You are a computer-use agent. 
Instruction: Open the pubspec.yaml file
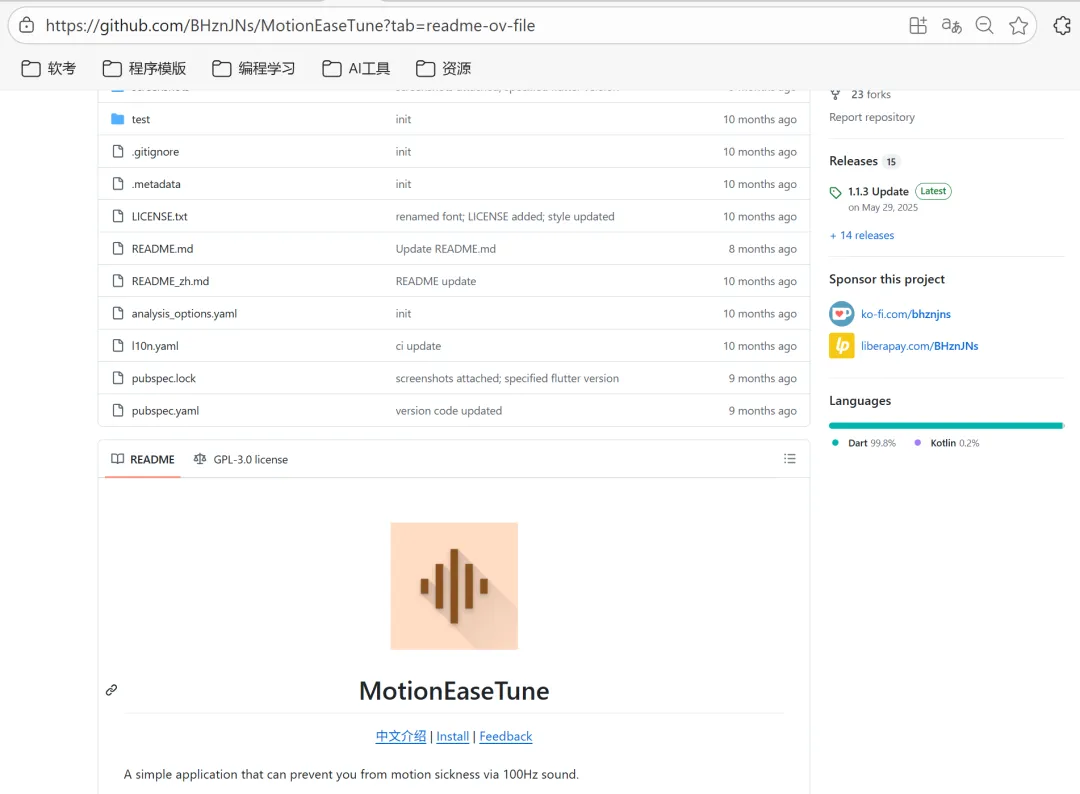coord(165,410)
